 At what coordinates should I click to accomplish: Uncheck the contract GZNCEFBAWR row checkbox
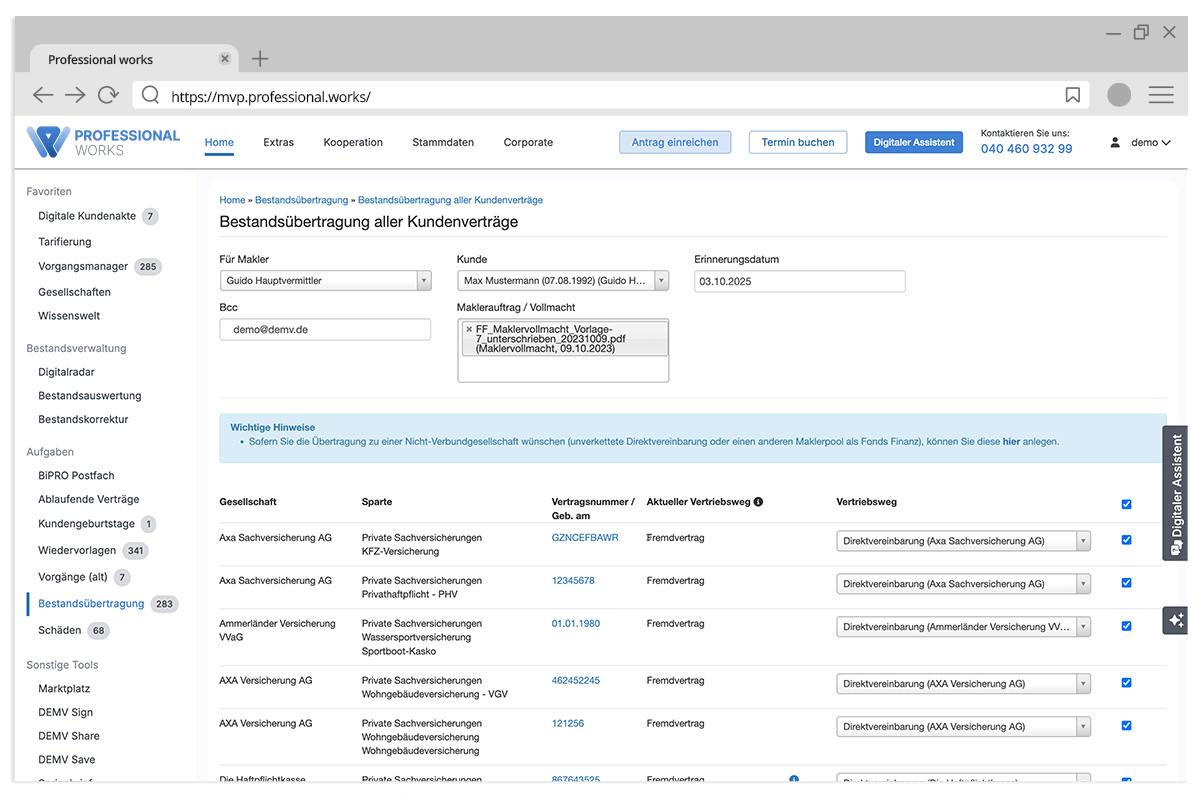[1126, 540]
